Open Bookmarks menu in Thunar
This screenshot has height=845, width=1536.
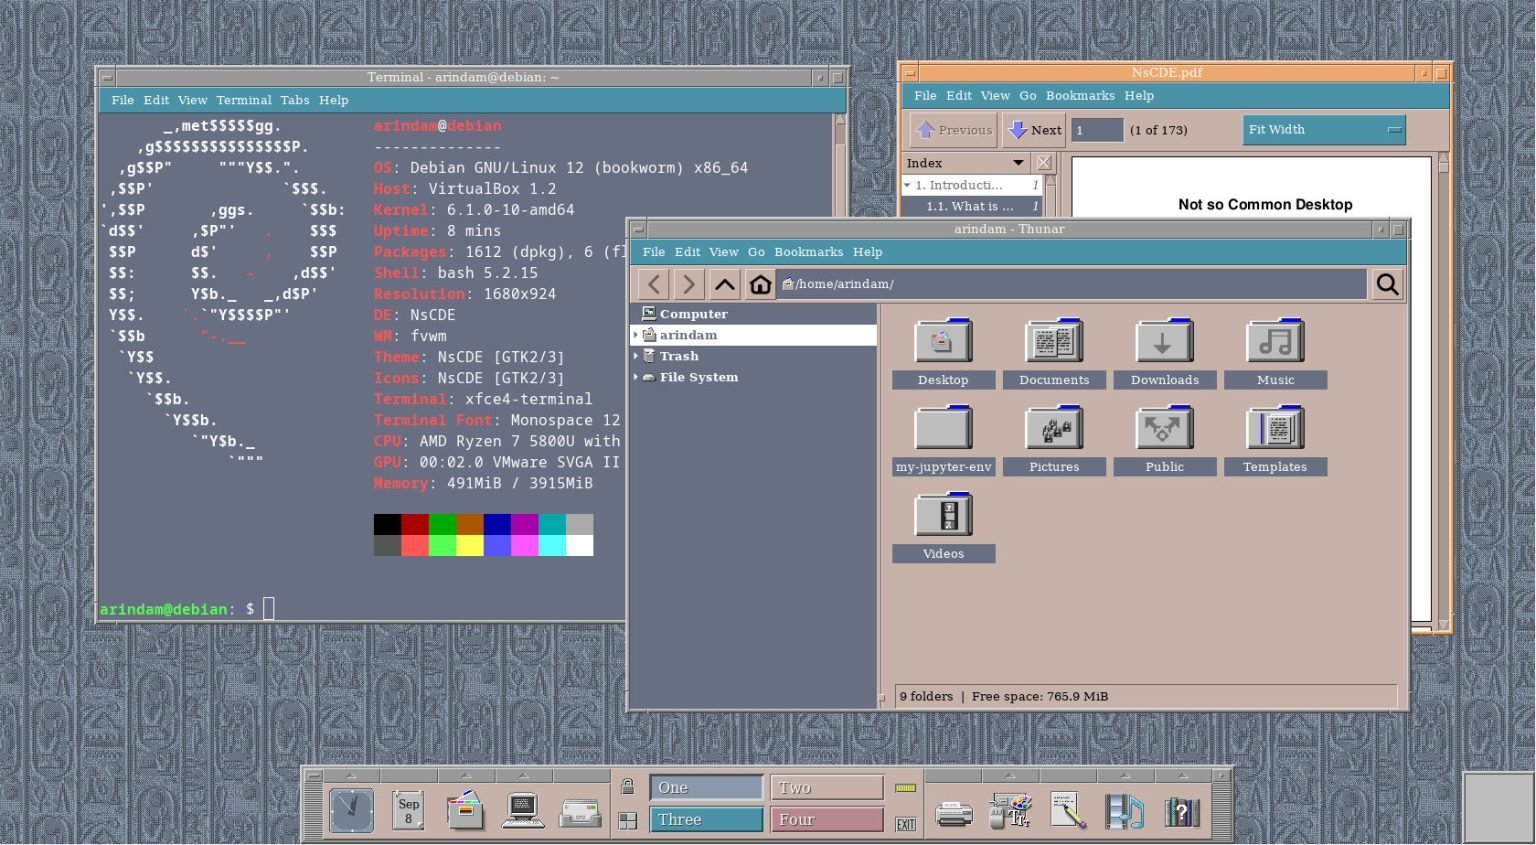click(x=808, y=252)
